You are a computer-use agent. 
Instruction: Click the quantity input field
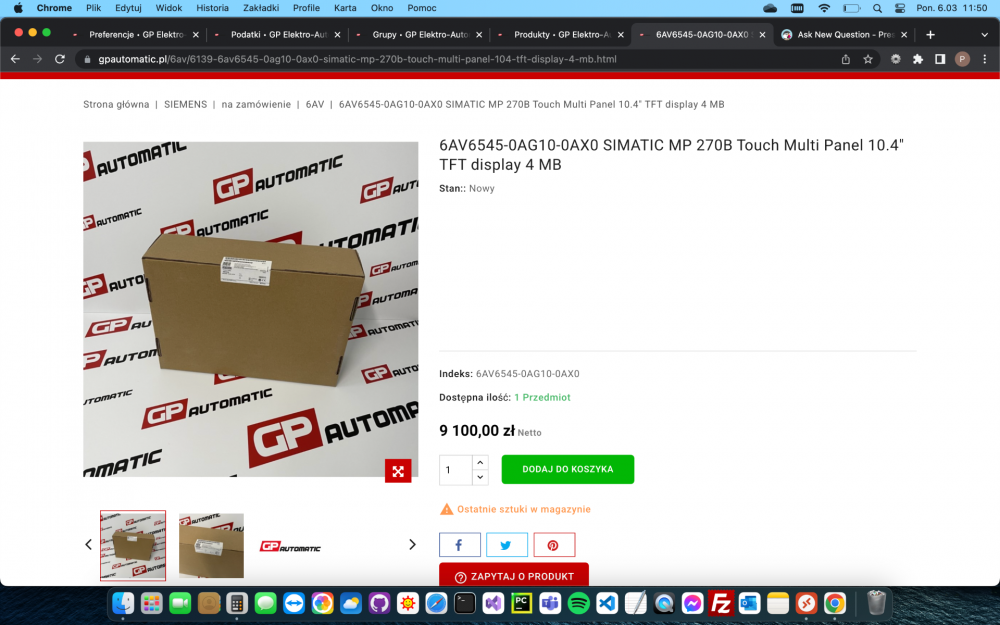pyautogui.click(x=455, y=470)
